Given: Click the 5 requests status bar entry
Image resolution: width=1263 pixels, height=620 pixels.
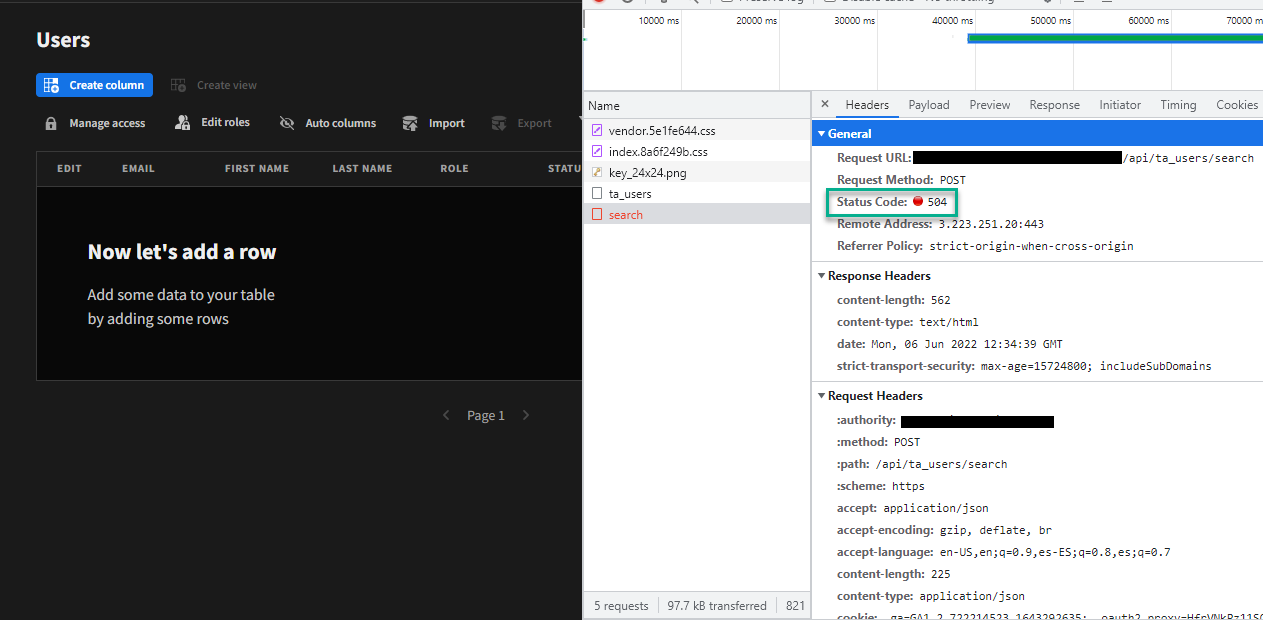Looking at the screenshot, I should point(621,605).
